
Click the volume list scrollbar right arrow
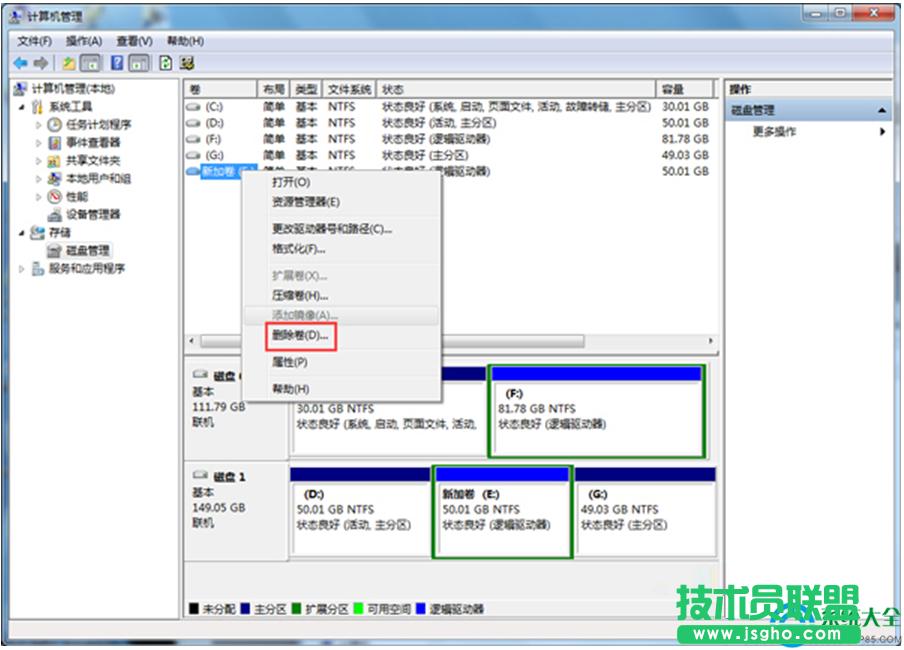click(x=710, y=341)
